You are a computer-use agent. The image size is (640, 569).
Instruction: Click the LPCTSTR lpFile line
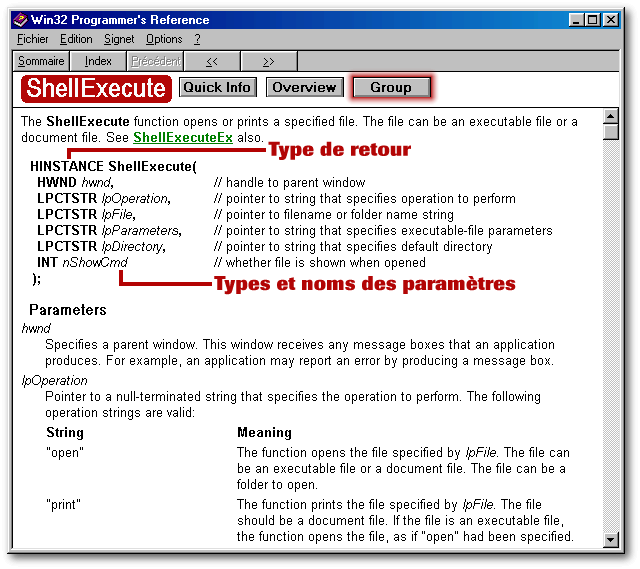[87, 215]
